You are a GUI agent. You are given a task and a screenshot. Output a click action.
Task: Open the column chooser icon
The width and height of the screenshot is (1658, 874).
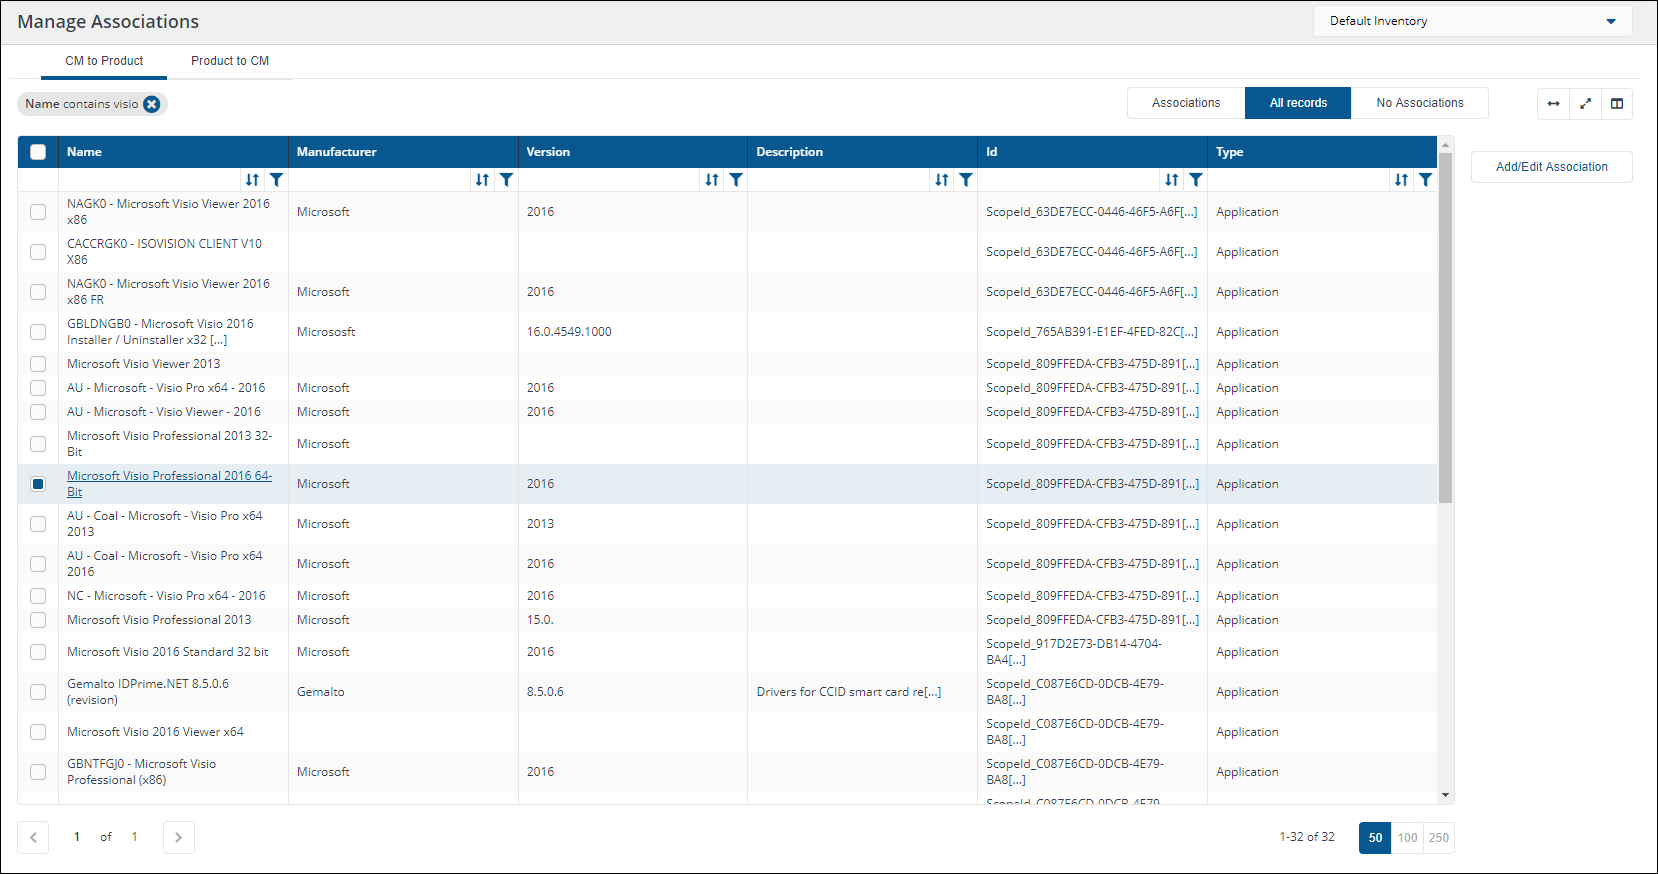(x=1617, y=104)
